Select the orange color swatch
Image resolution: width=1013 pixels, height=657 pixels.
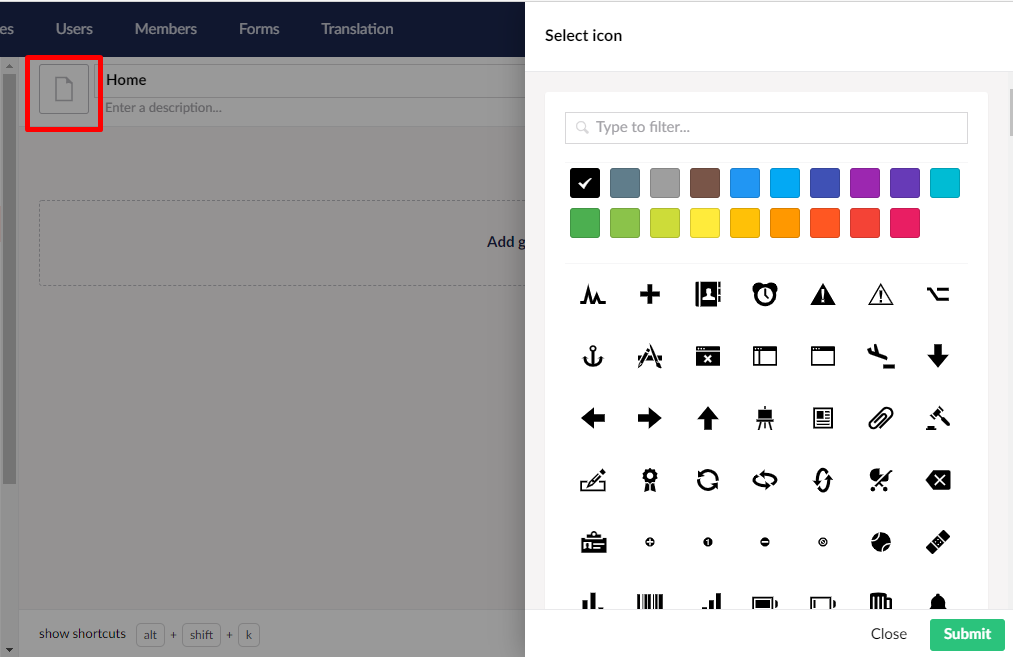pyautogui.click(x=785, y=223)
